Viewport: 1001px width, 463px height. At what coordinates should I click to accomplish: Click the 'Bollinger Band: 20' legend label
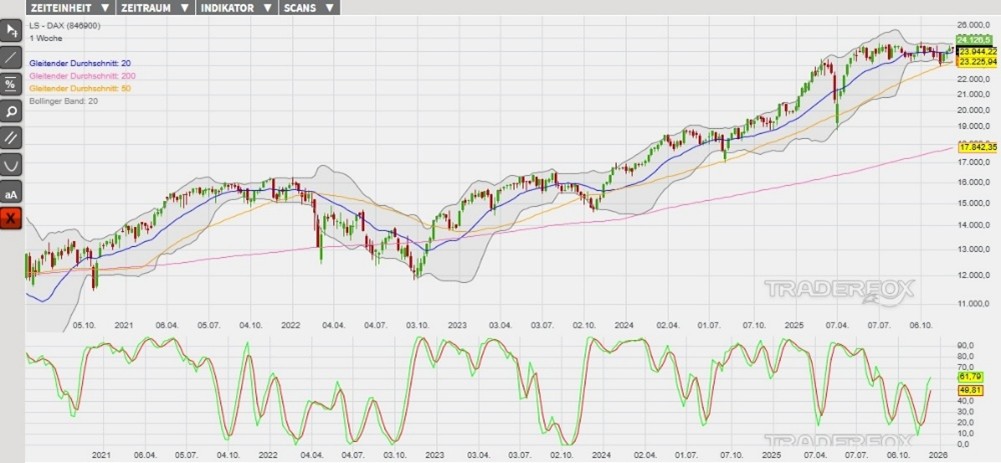point(65,101)
